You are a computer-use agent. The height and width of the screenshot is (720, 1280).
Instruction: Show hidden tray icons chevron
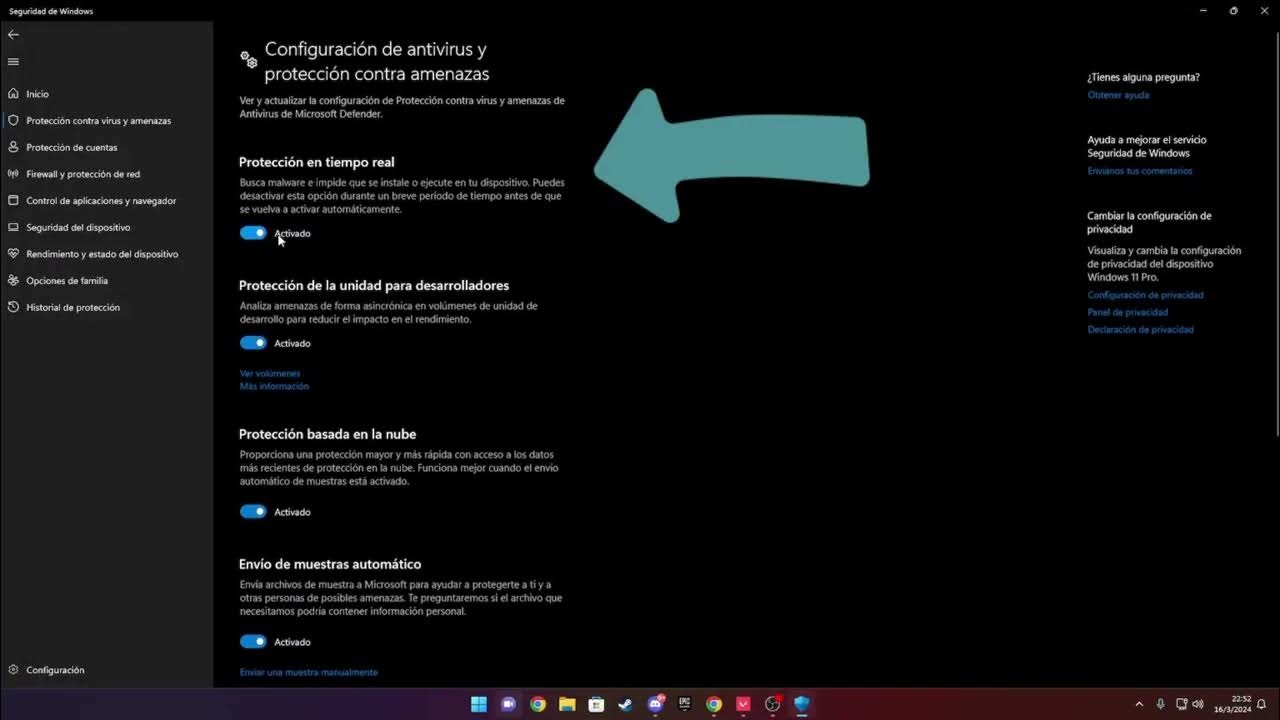(x=1139, y=704)
